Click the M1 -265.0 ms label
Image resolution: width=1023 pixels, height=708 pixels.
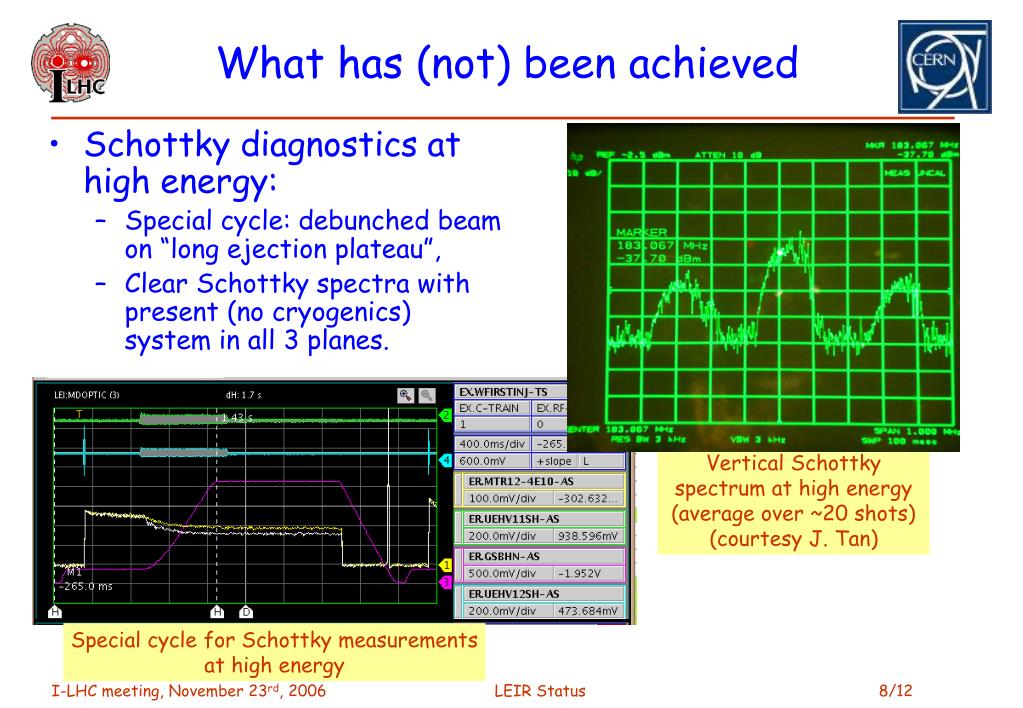[x=86, y=579]
